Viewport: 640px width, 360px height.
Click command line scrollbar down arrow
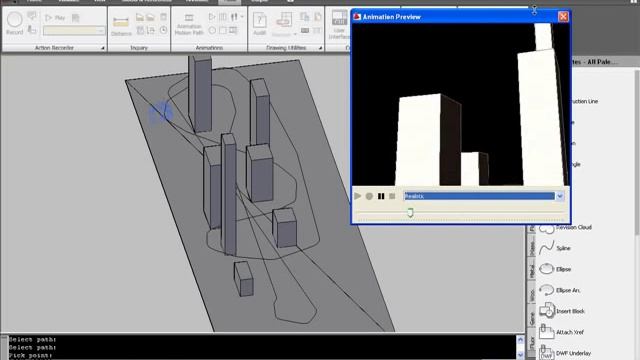[520, 355]
